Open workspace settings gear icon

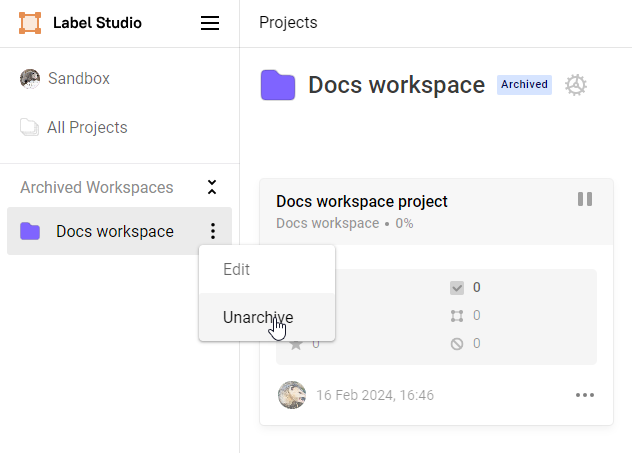(x=575, y=85)
